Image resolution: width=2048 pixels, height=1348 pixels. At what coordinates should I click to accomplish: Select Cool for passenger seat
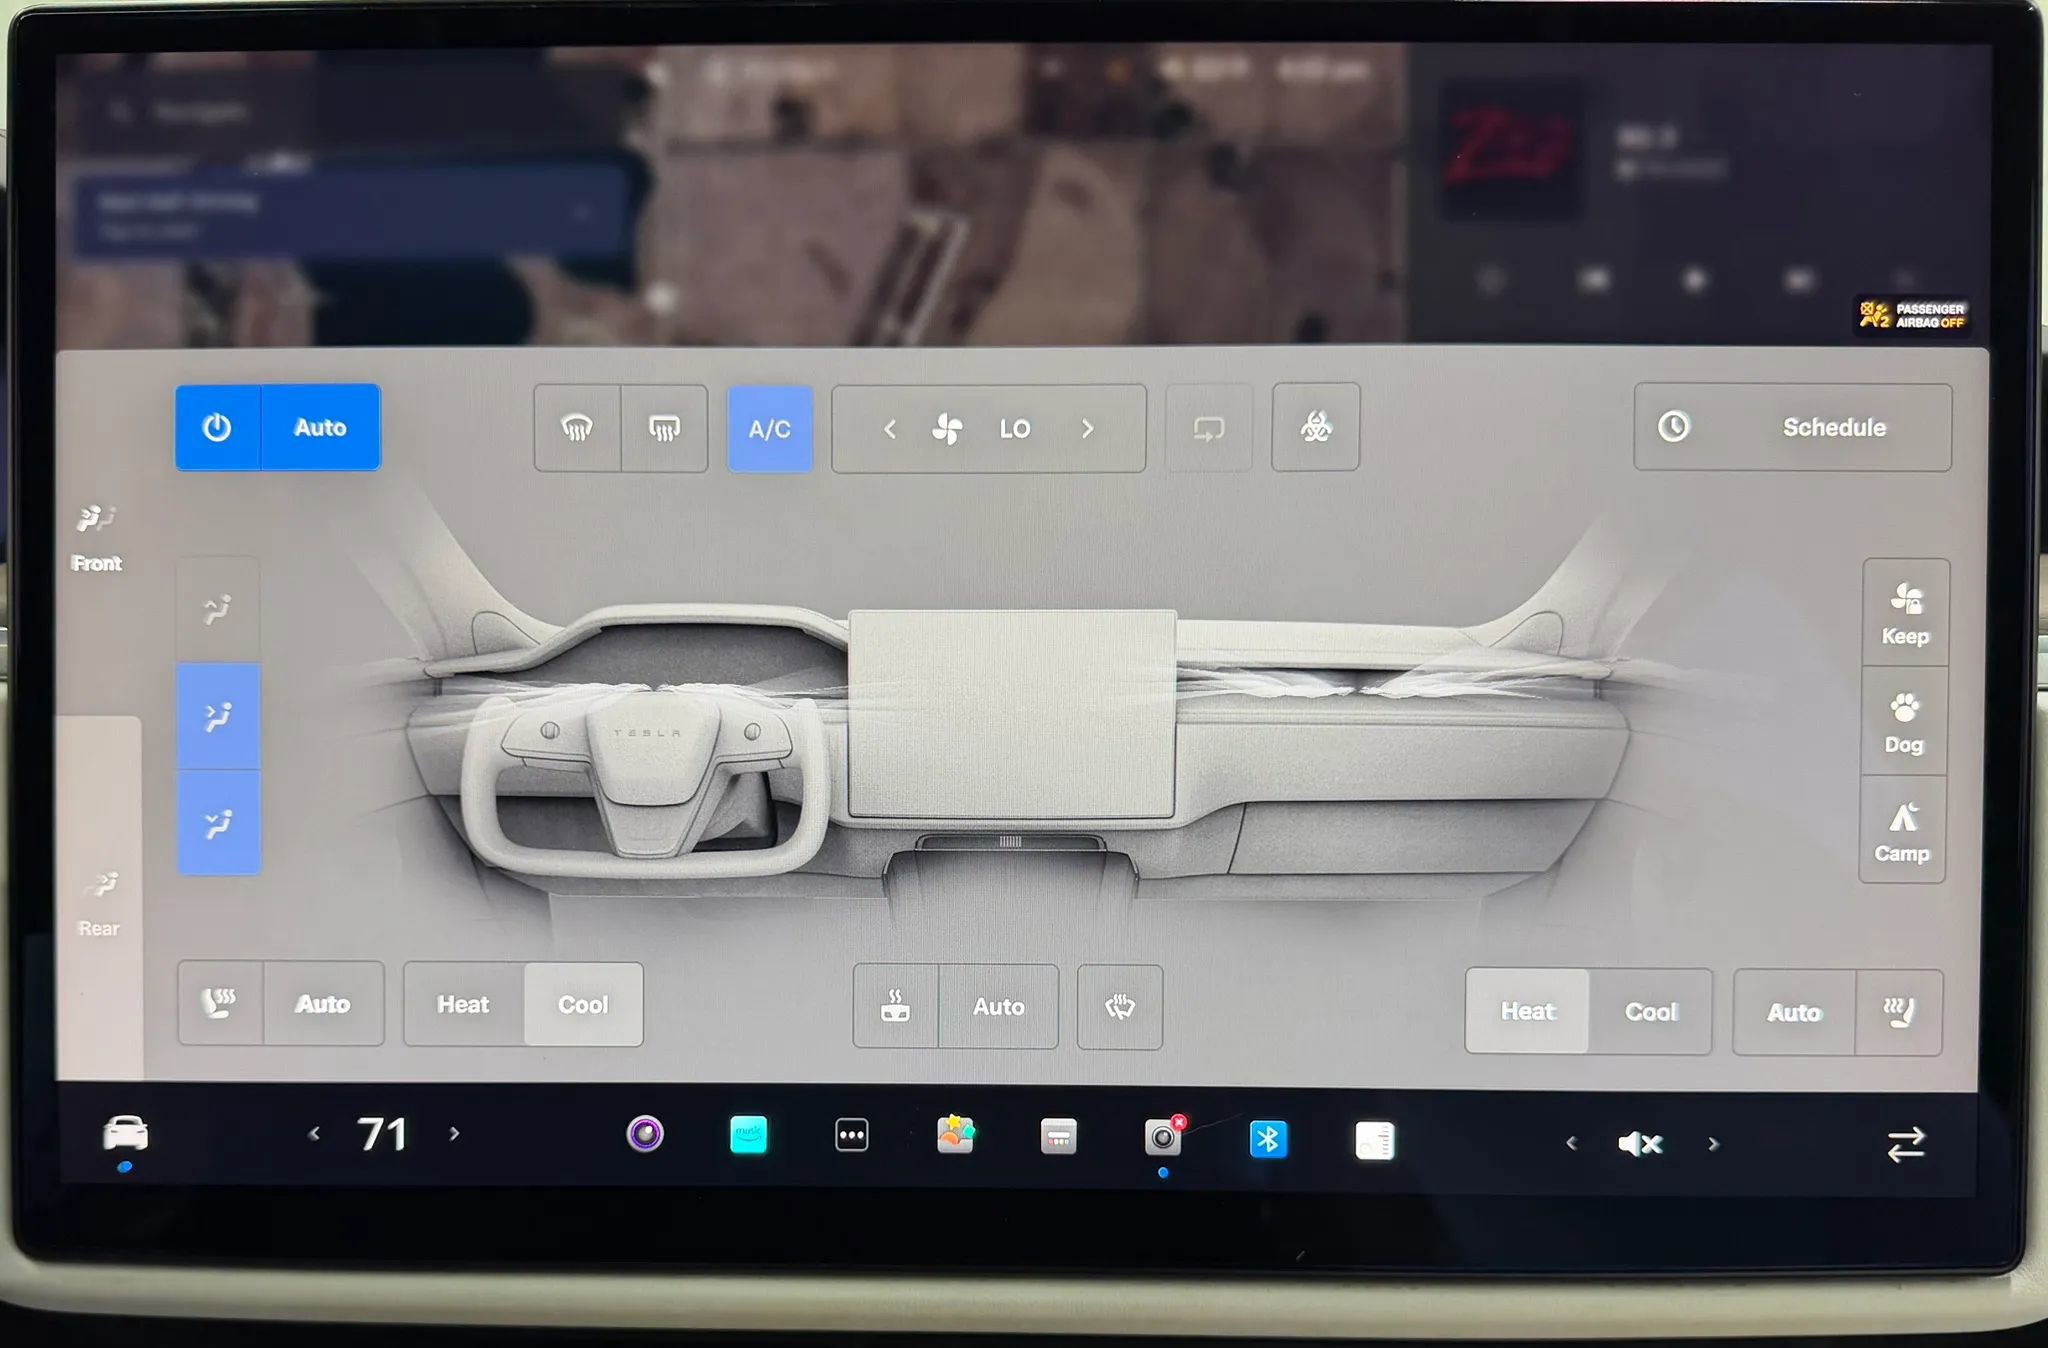click(1650, 1011)
